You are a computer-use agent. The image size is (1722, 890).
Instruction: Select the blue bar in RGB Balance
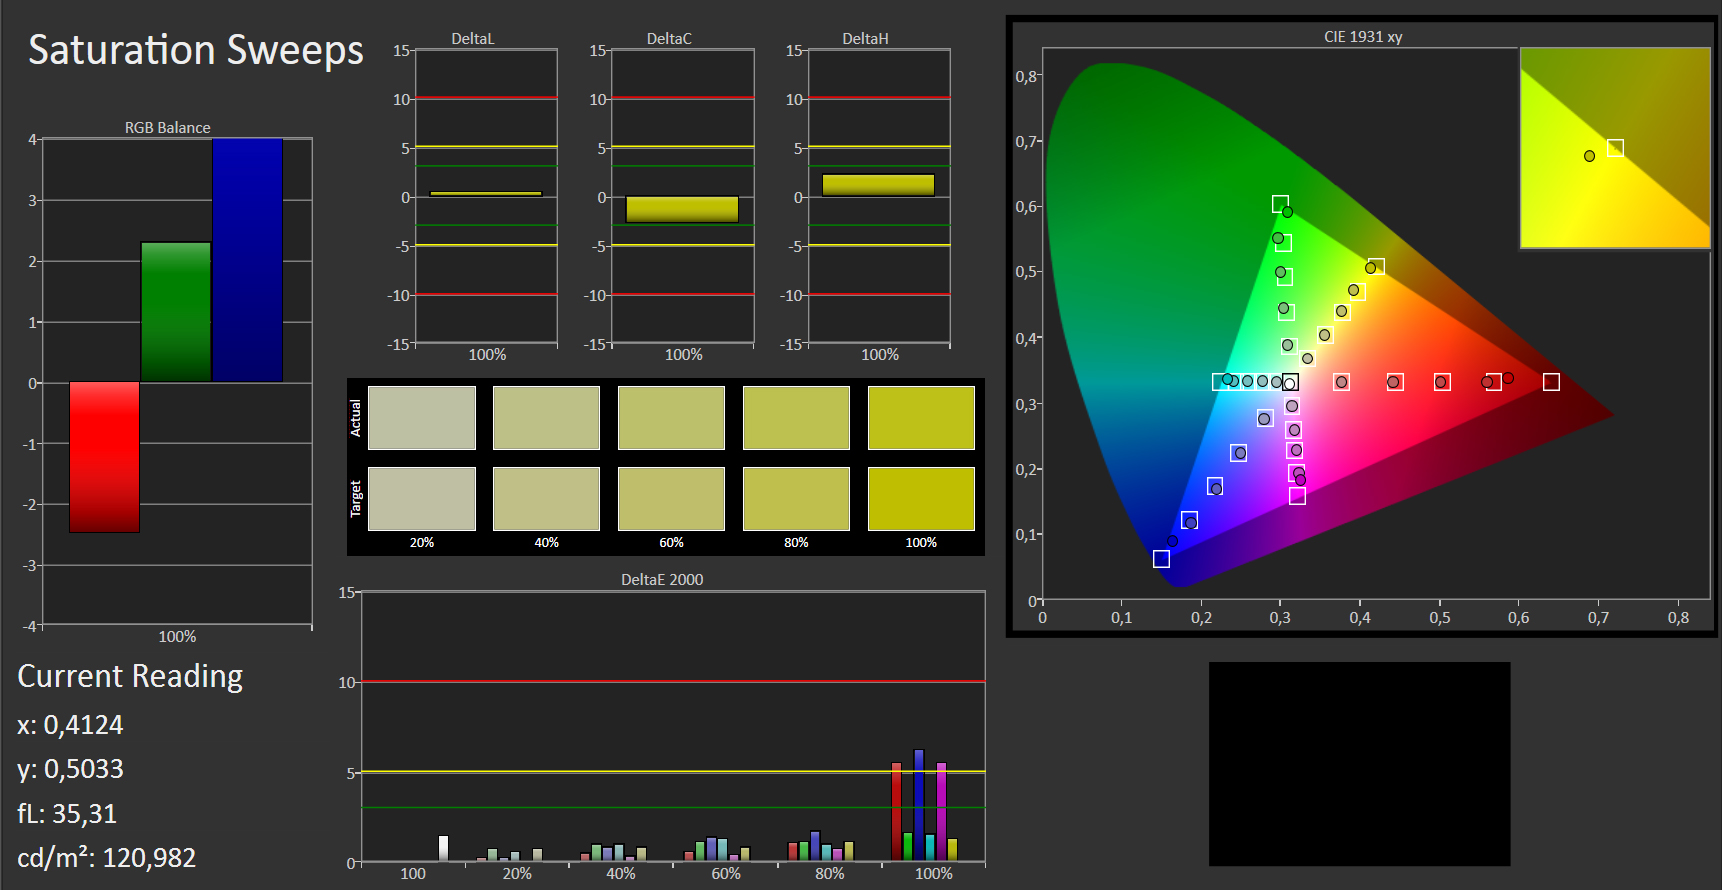[x=247, y=260]
